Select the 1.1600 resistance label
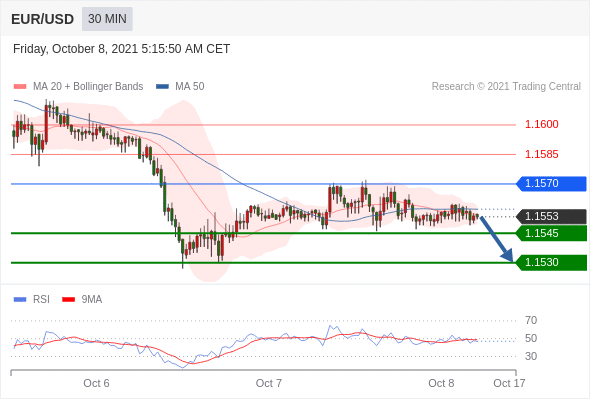The width and height of the screenshot is (590, 400). pyautogui.click(x=541, y=124)
